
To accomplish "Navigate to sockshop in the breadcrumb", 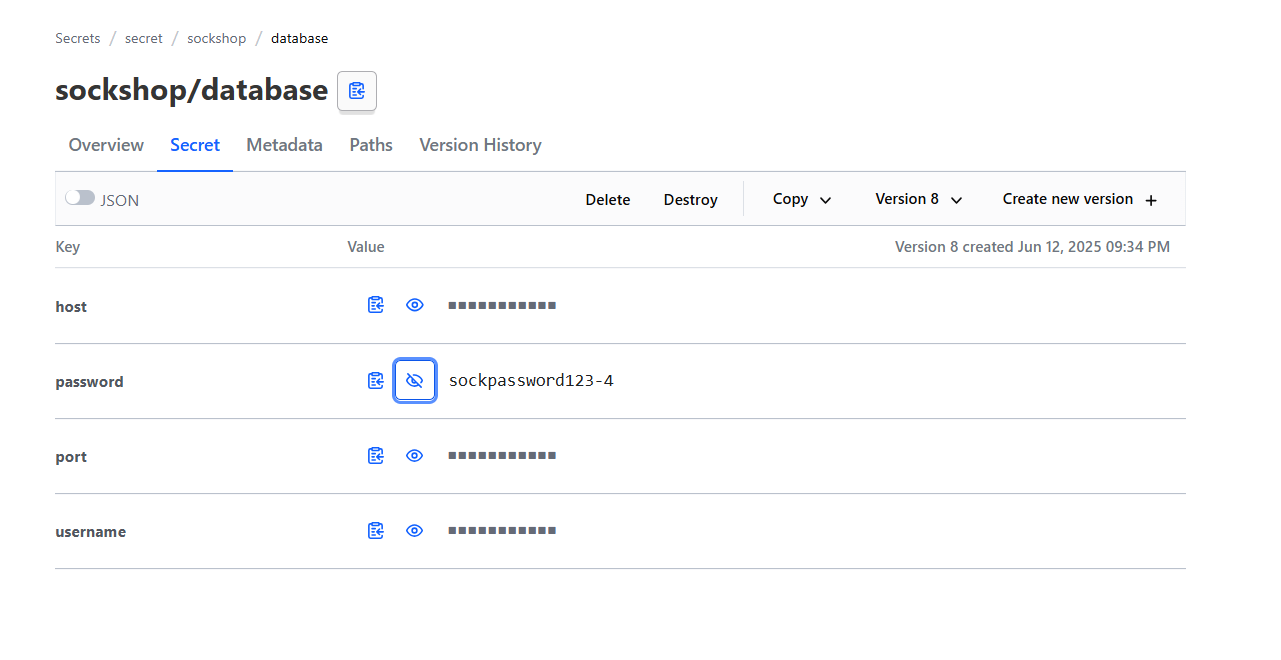I will pos(216,38).
